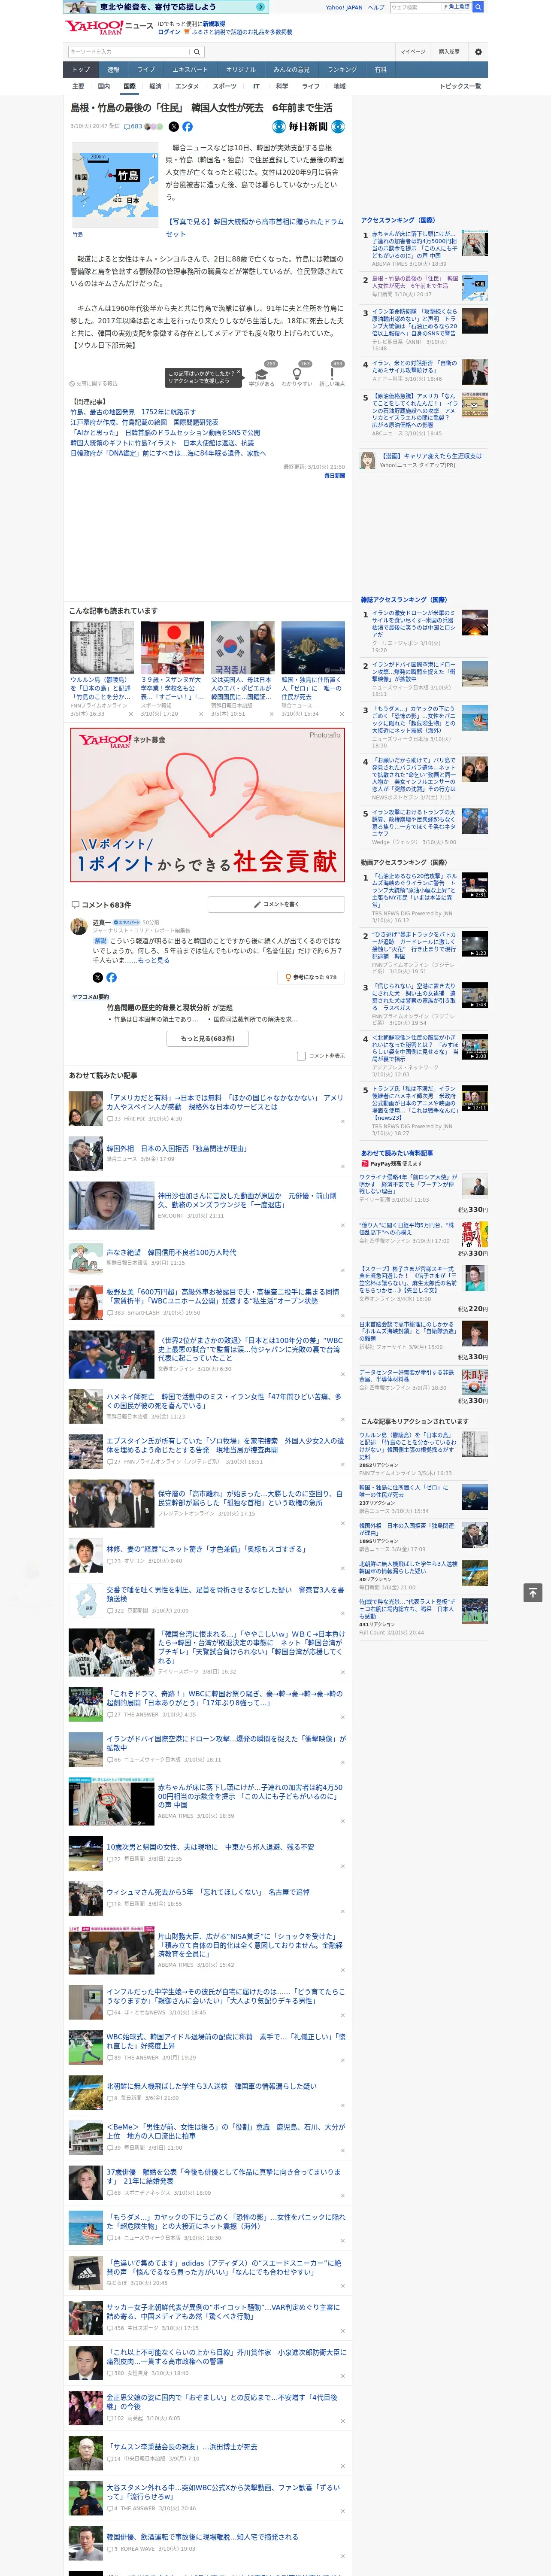Image resolution: width=551 pixels, height=2576 pixels.
Task: Open the 山谷スタメン外れる WBC article
Action: [223, 2491]
